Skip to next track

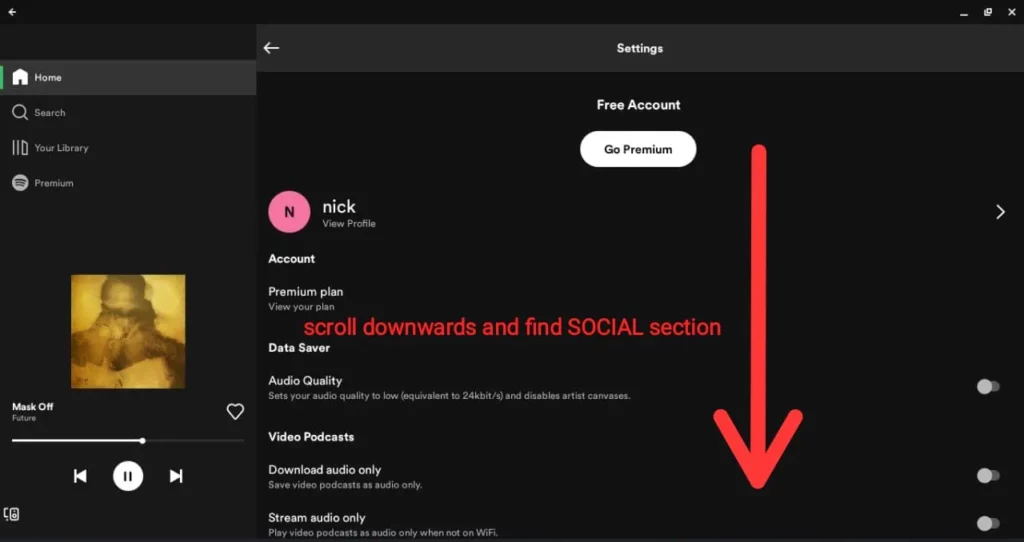pos(176,476)
